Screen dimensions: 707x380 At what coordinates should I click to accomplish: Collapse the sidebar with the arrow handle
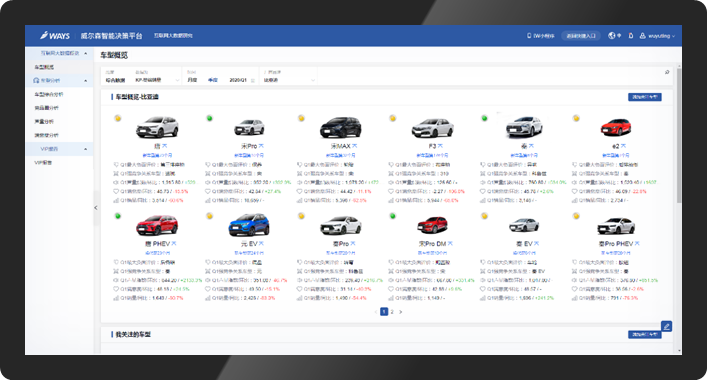click(96, 208)
